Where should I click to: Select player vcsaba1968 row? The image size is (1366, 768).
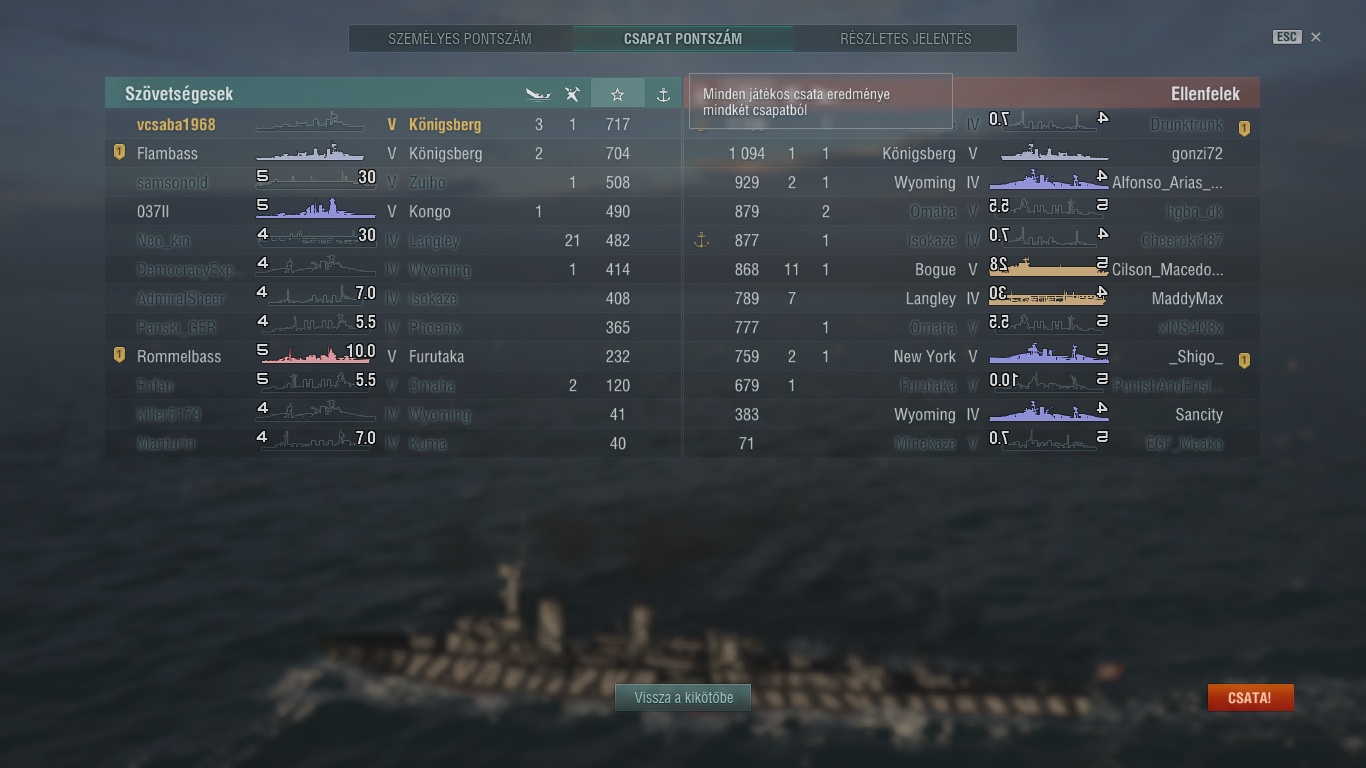coord(393,124)
